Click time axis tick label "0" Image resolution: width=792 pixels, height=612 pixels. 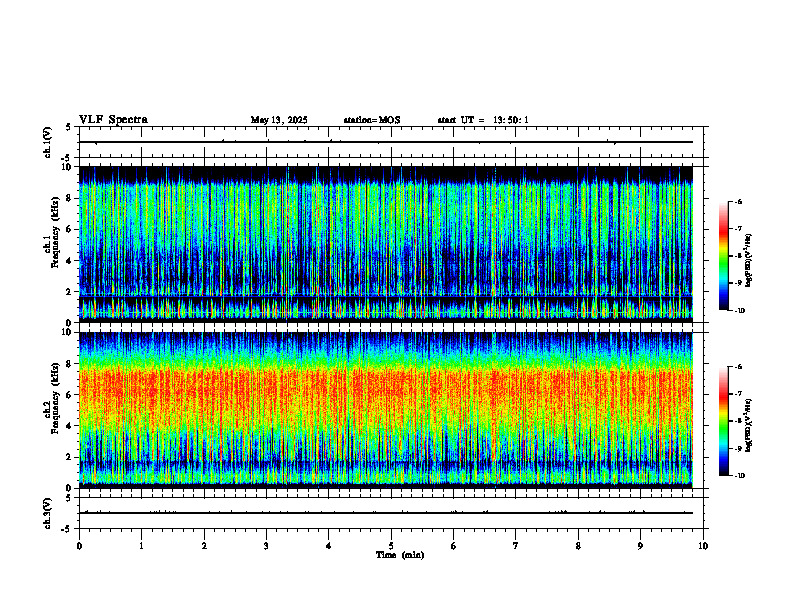[79, 546]
